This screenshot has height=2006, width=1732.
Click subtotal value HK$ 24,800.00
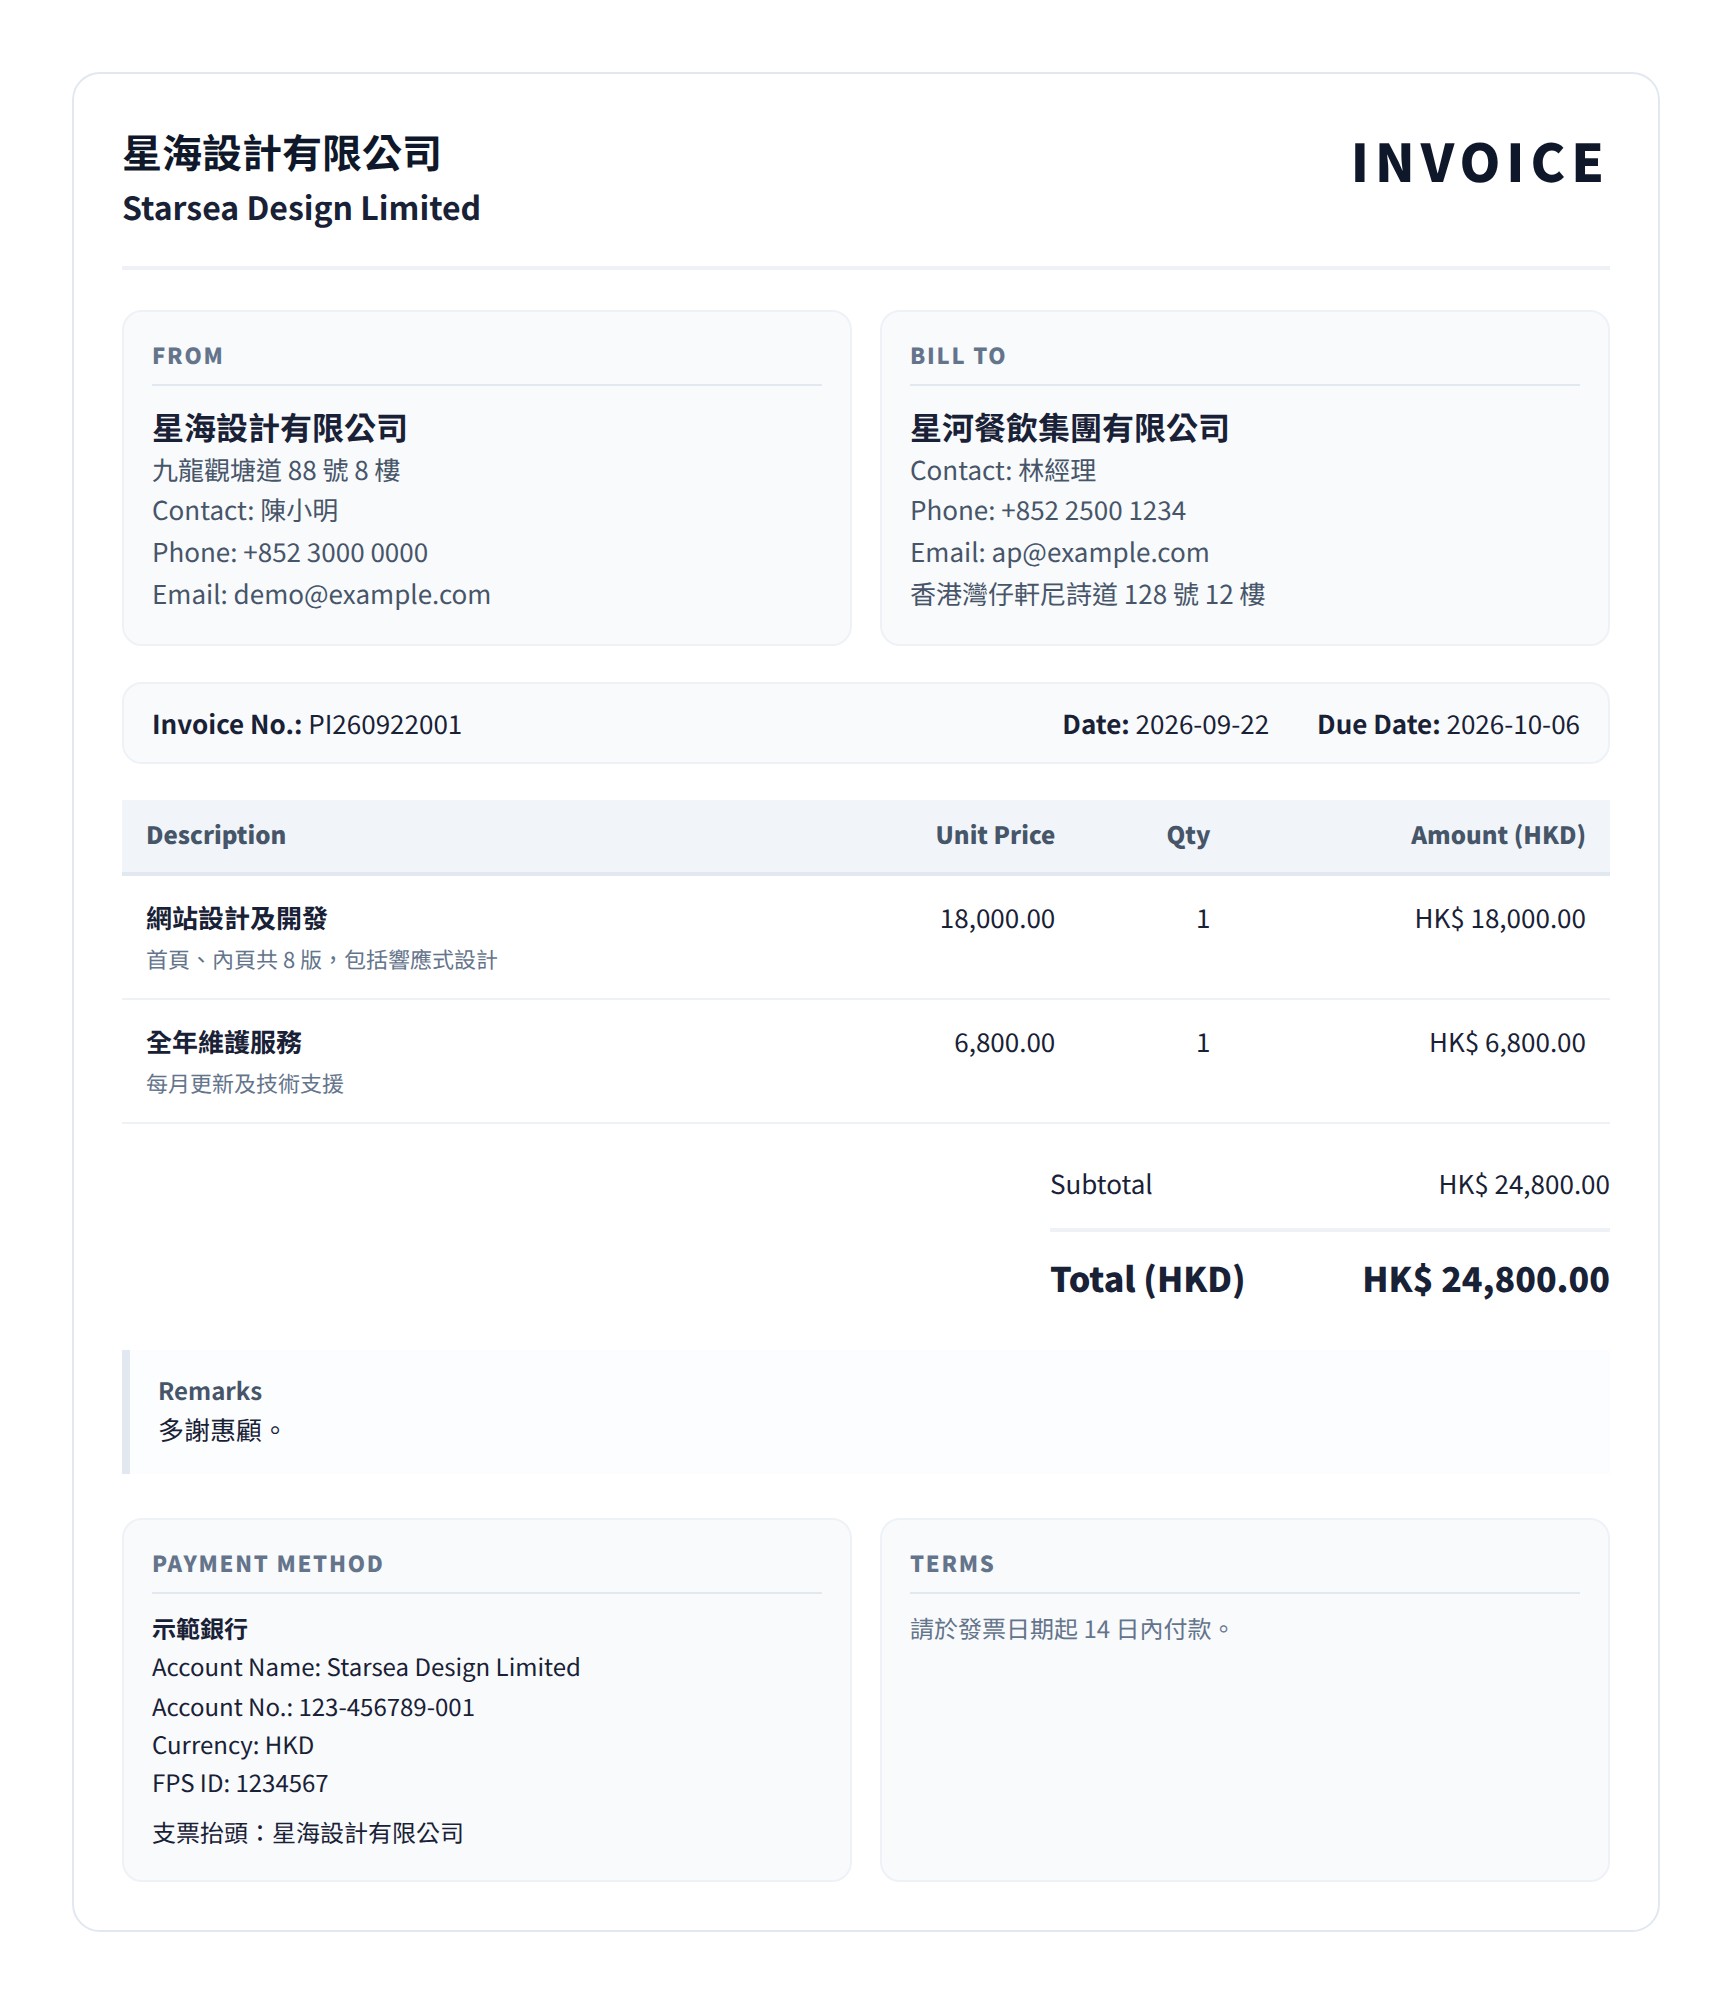1524,1185
